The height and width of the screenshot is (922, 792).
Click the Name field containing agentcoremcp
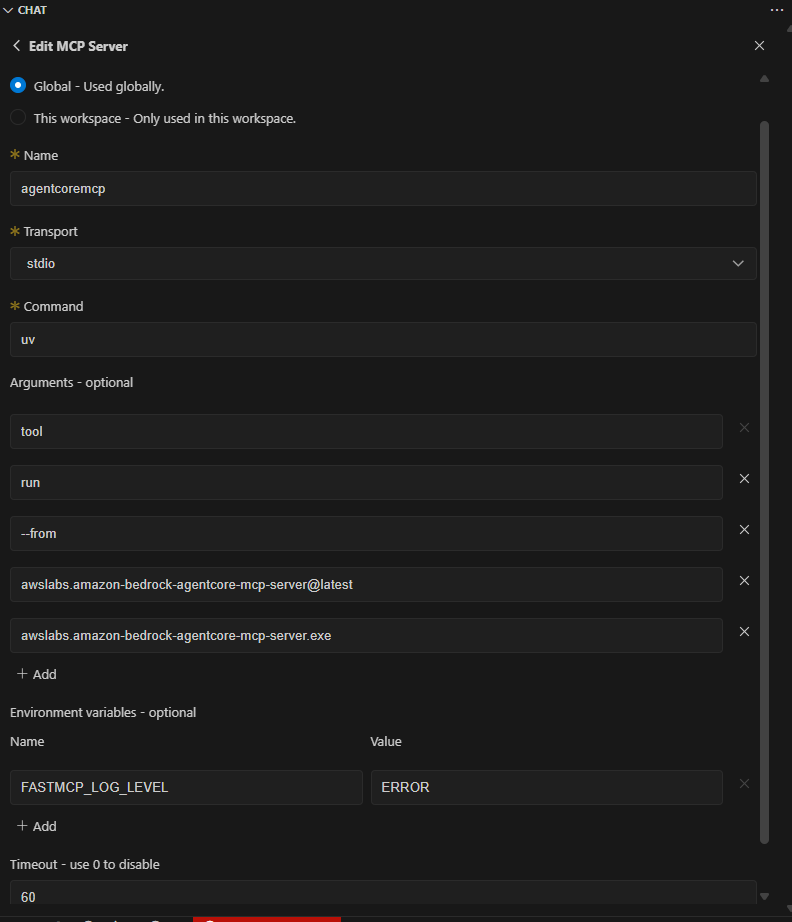pyautogui.click(x=383, y=188)
